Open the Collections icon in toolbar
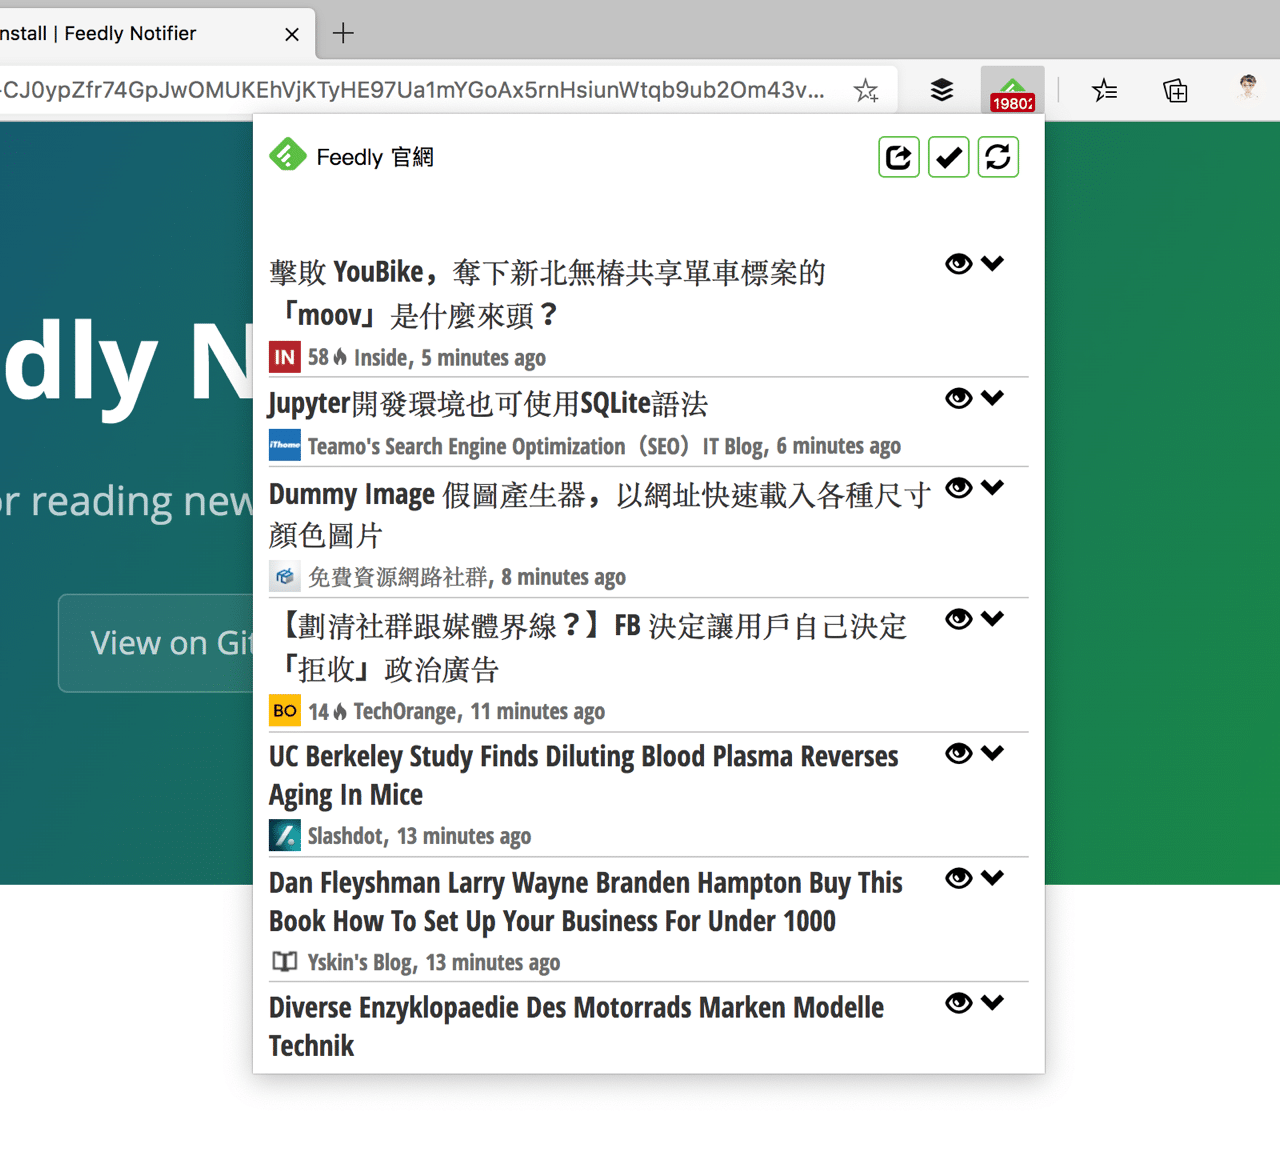Viewport: 1280px width, 1152px height. pos(1176,91)
